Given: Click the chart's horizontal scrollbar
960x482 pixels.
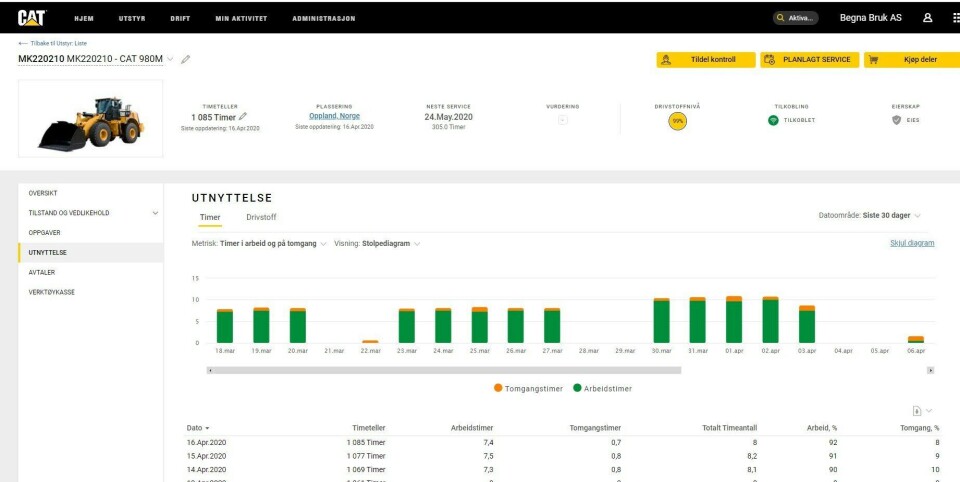Looking at the screenshot, I should (445, 370).
